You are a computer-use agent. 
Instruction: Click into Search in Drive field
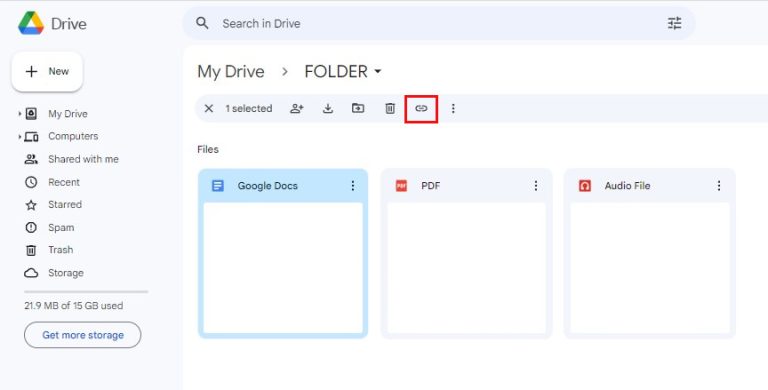[x=438, y=23]
